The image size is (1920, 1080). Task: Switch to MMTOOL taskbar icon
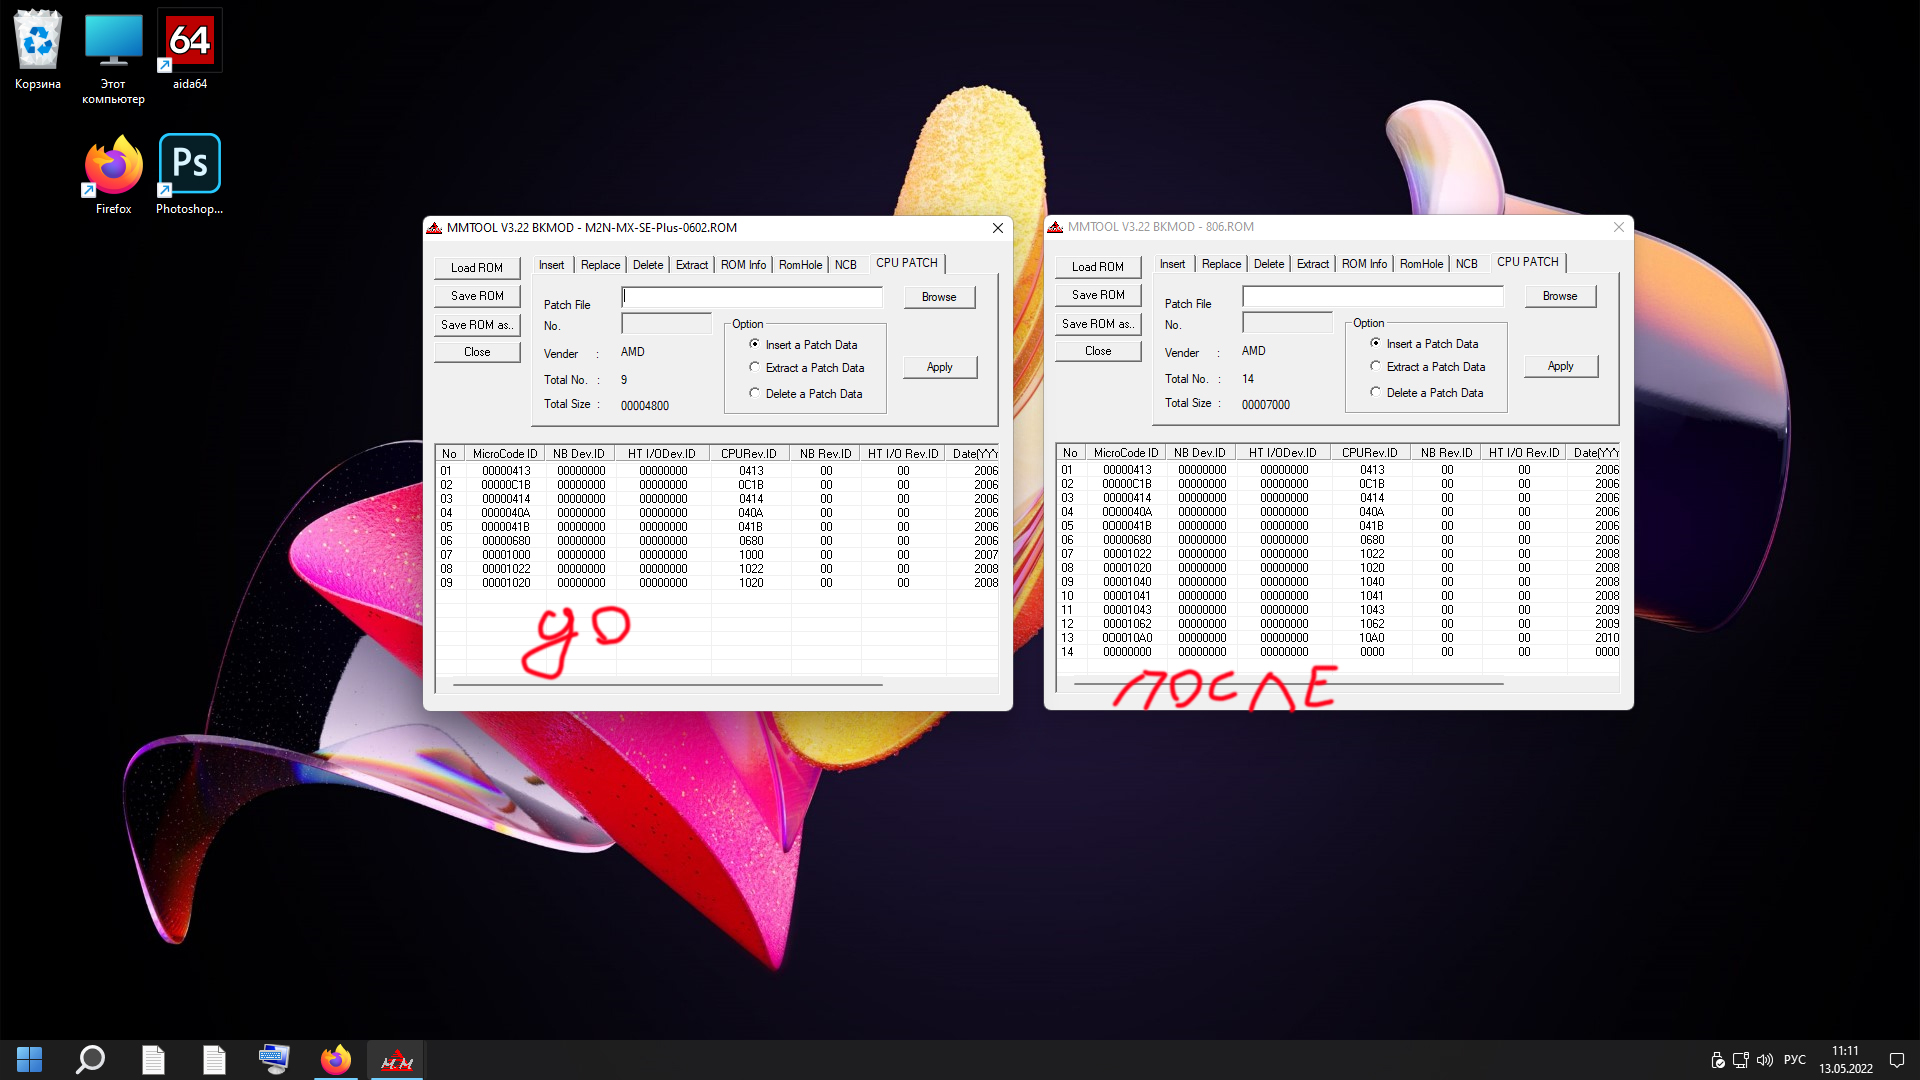coord(397,1059)
